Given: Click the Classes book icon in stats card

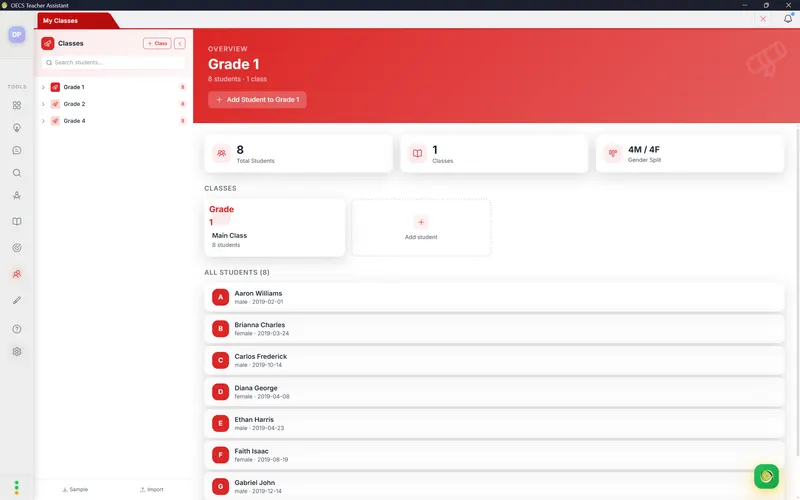Looking at the screenshot, I should pos(417,153).
